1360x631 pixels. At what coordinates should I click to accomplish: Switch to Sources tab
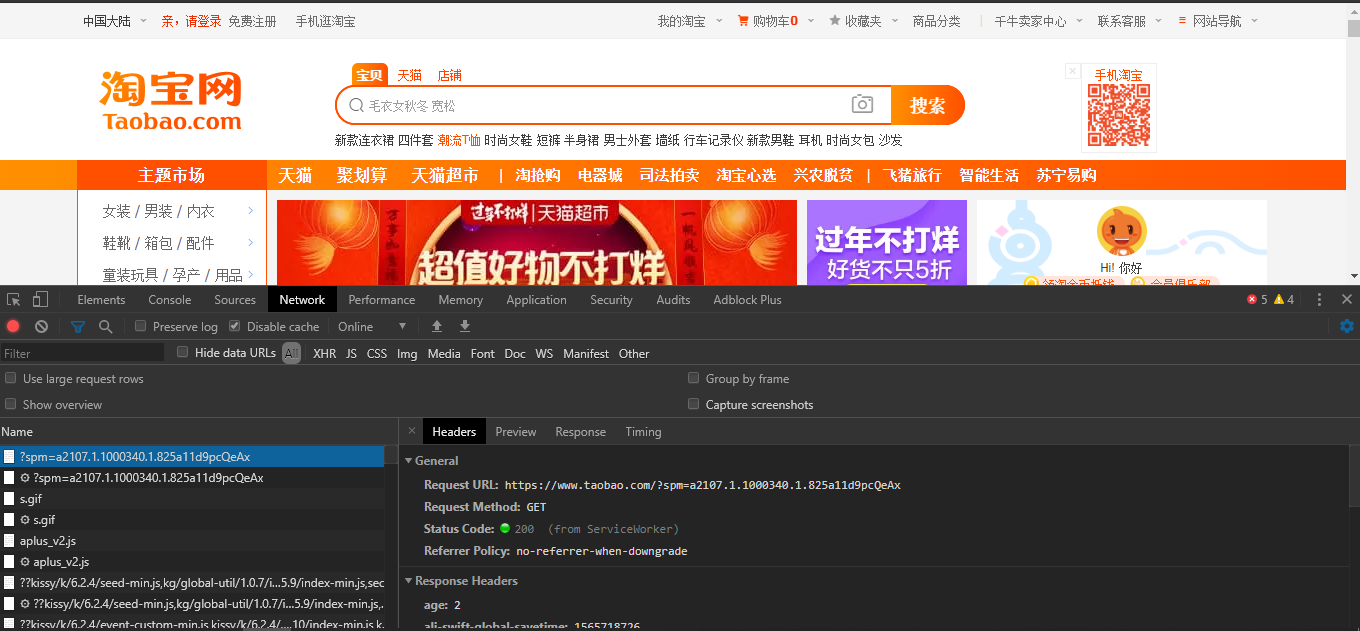coord(235,299)
